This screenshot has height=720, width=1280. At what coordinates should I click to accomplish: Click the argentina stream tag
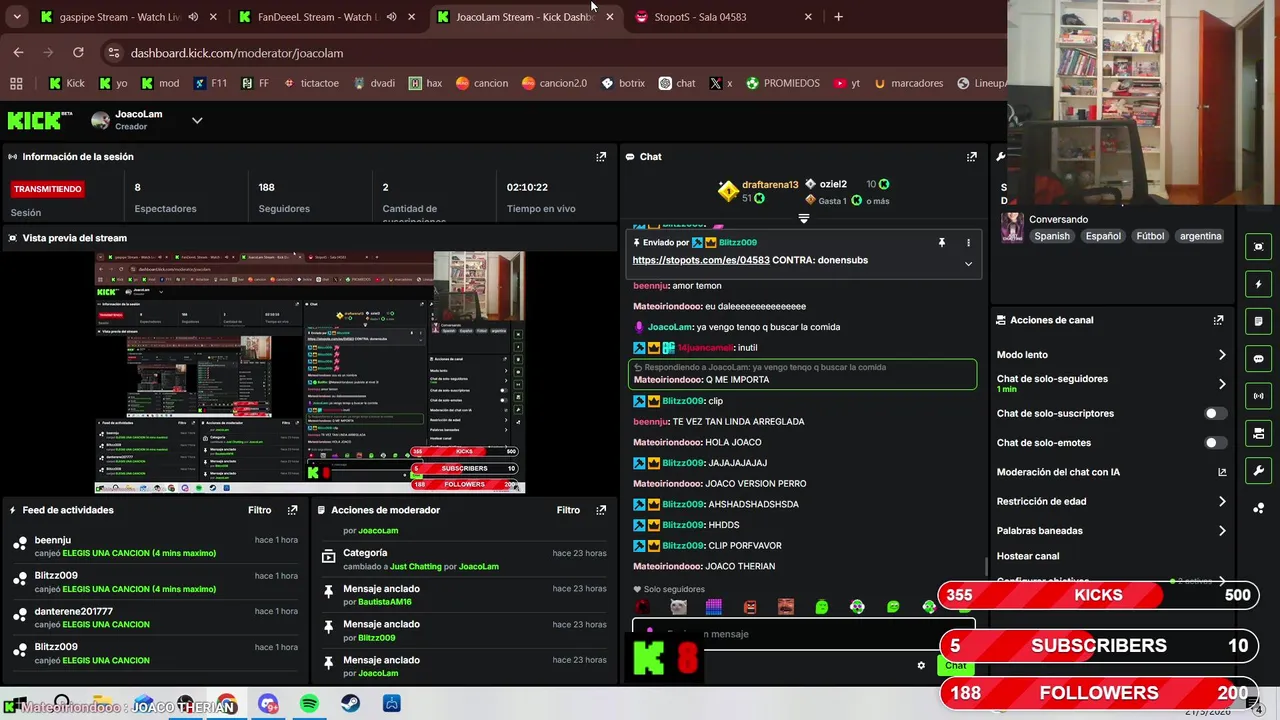(1200, 236)
